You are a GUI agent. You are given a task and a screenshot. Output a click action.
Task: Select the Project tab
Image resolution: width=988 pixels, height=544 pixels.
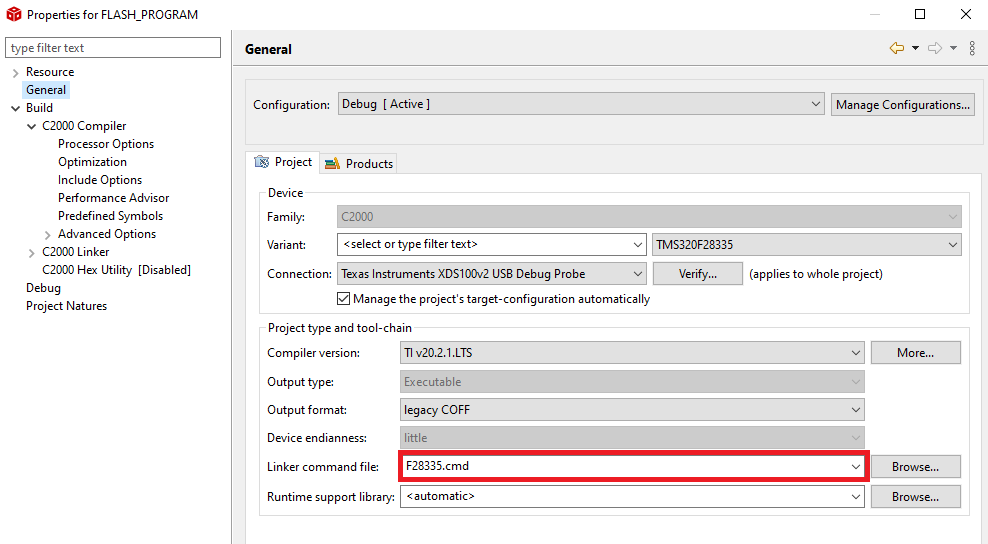pyautogui.click(x=284, y=162)
